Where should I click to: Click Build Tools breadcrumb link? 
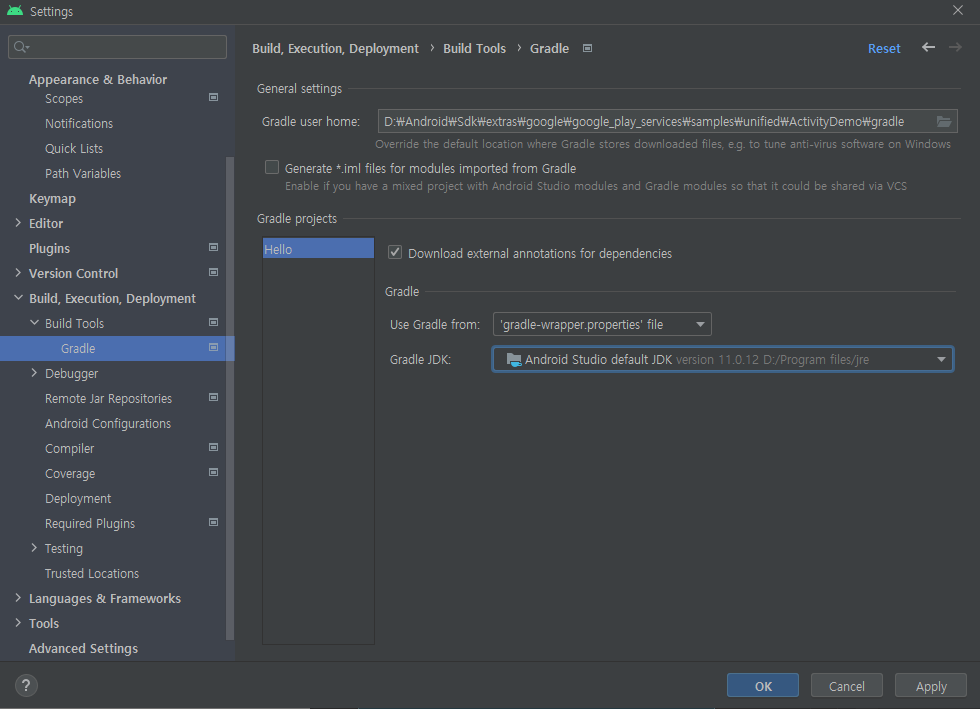tap(474, 48)
